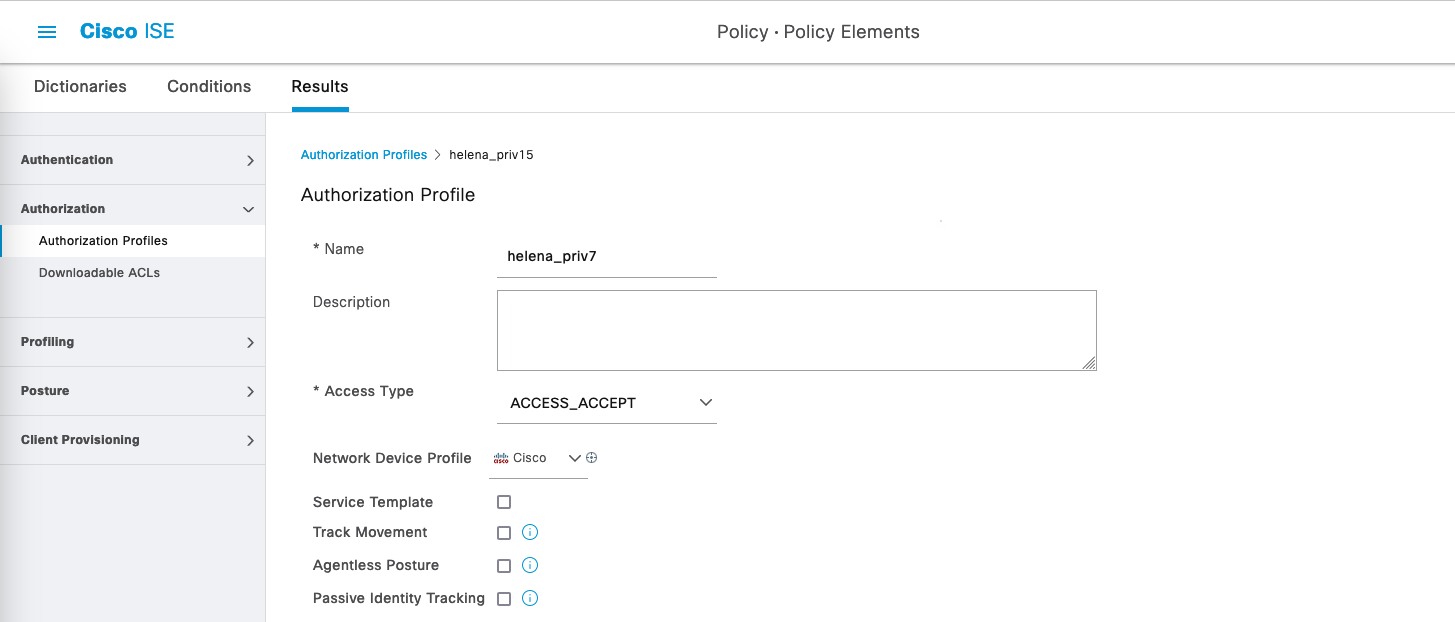Switch to the Dictionaries tab
1455x622 pixels.
pyautogui.click(x=80, y=87)
